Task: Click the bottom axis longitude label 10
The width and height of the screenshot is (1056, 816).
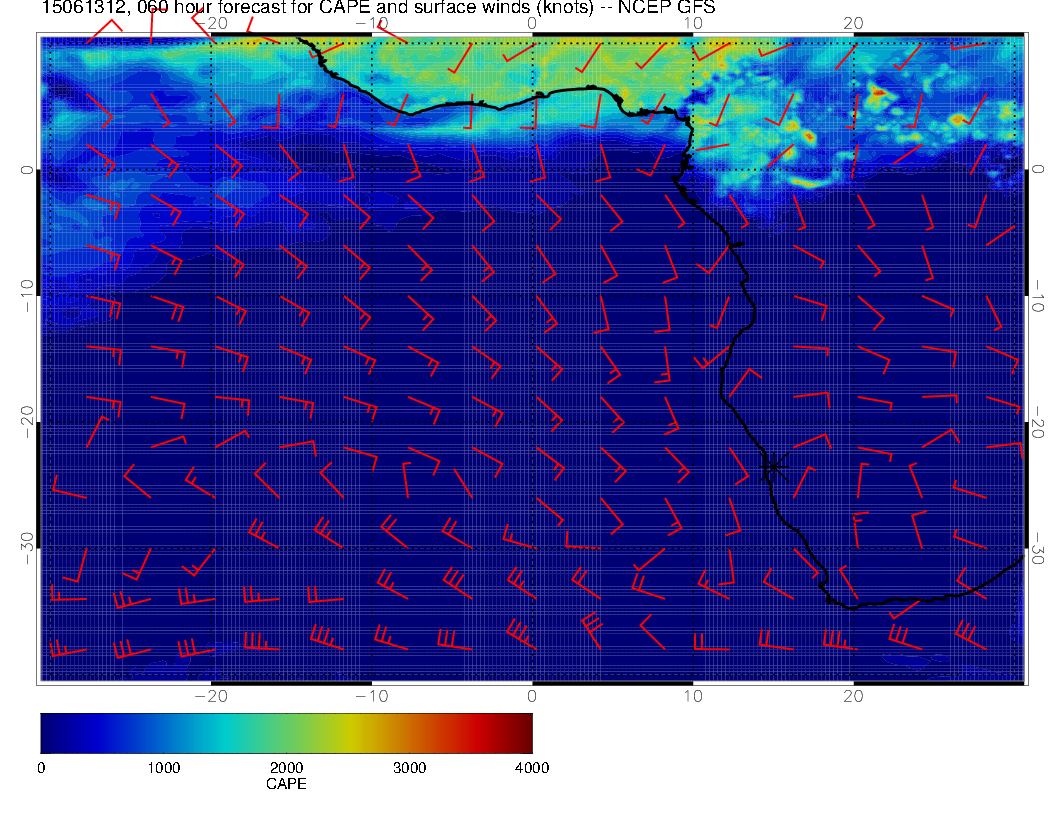Action: pos(693,695)
